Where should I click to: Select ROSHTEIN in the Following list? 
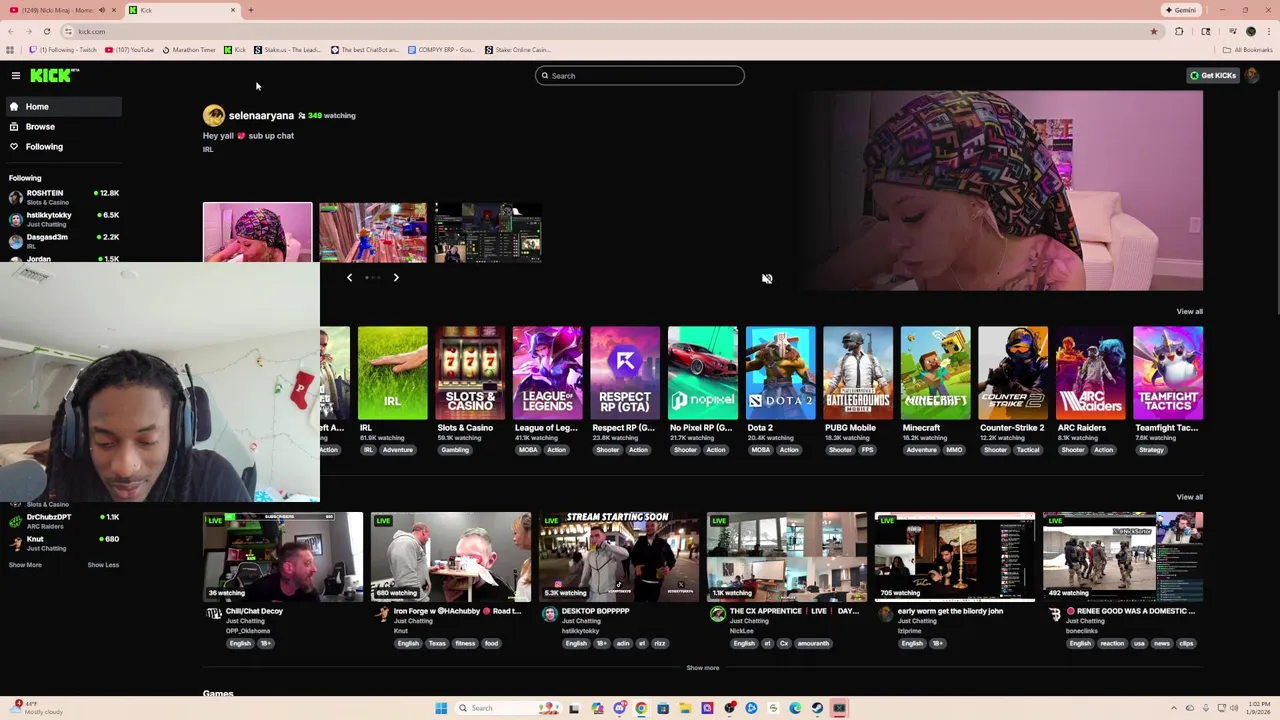click(63, 197)
